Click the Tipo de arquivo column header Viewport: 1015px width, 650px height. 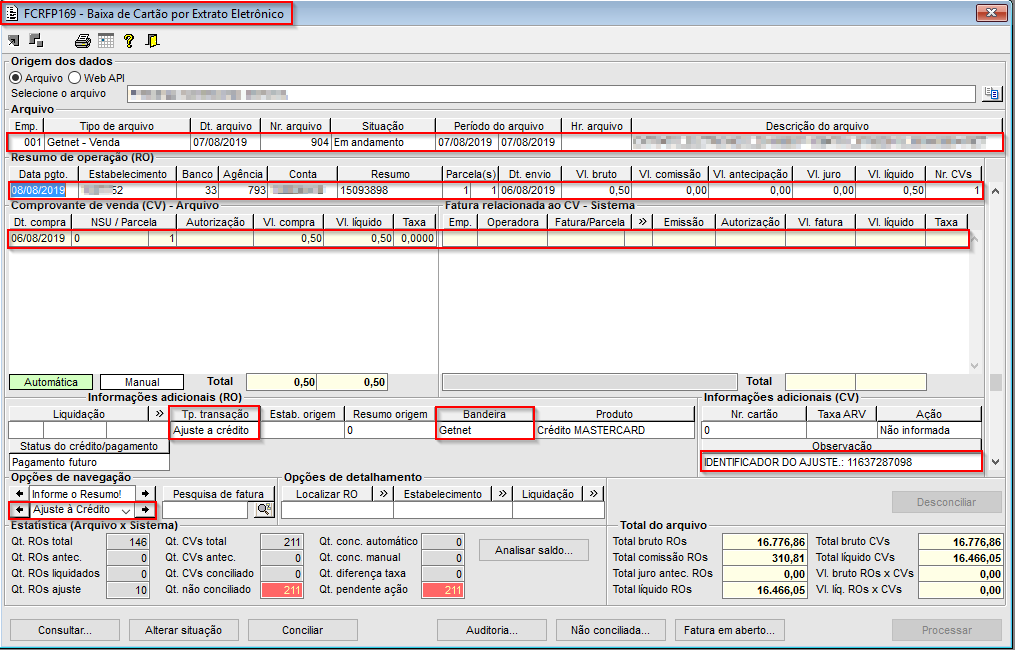pyautogui.click(x=117, y=126)
